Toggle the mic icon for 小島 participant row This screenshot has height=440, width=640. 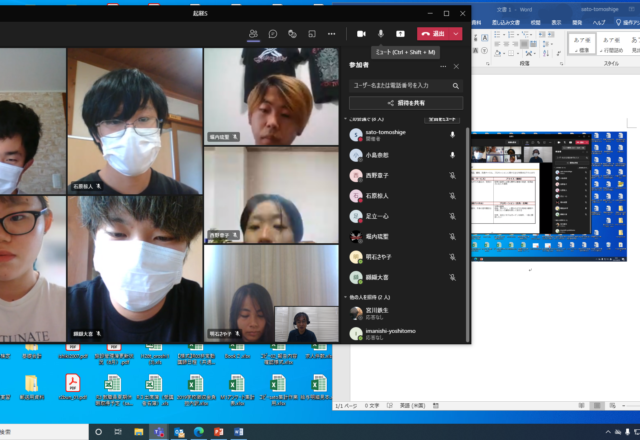coord(452,155)
